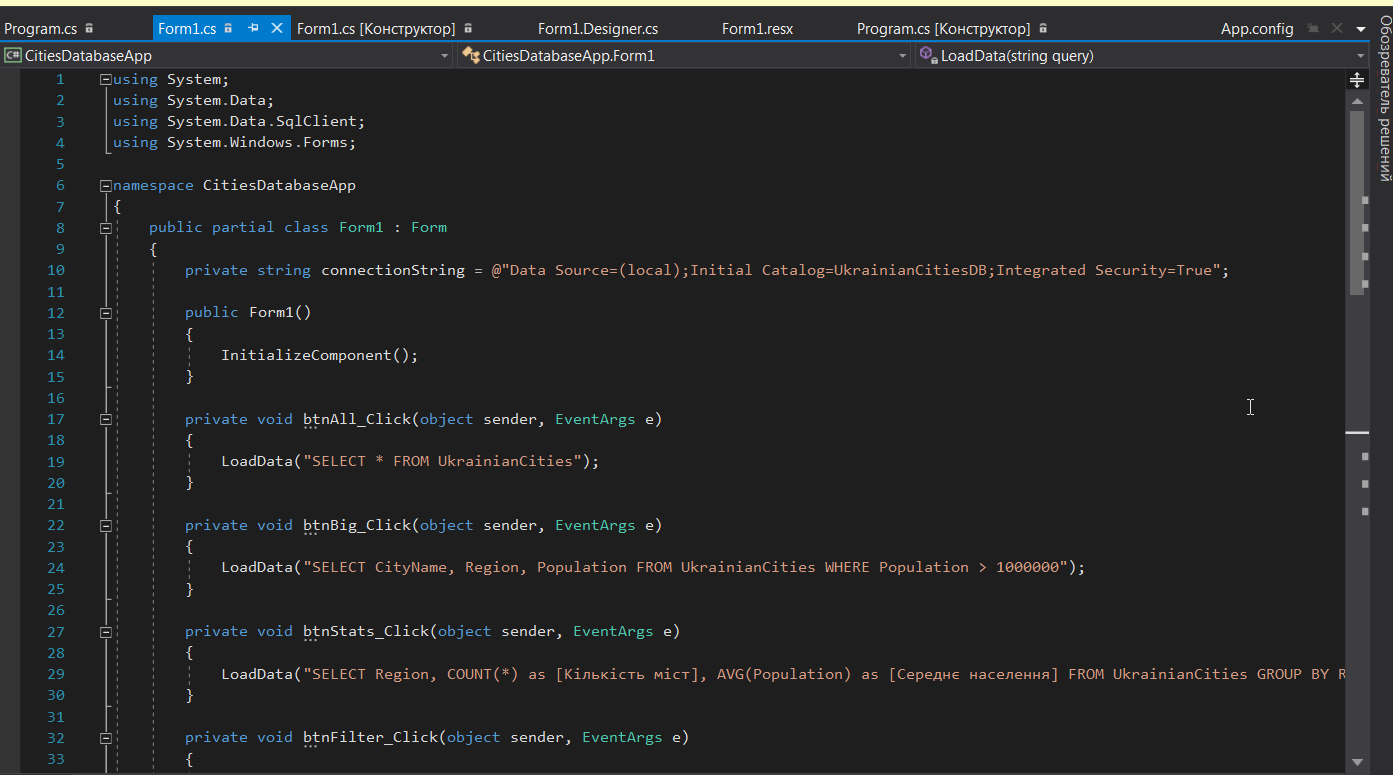Collapse the using directives block
The width and height of the screenshot is (1393, 775).
pyautogui.click(x=106, y=80)
